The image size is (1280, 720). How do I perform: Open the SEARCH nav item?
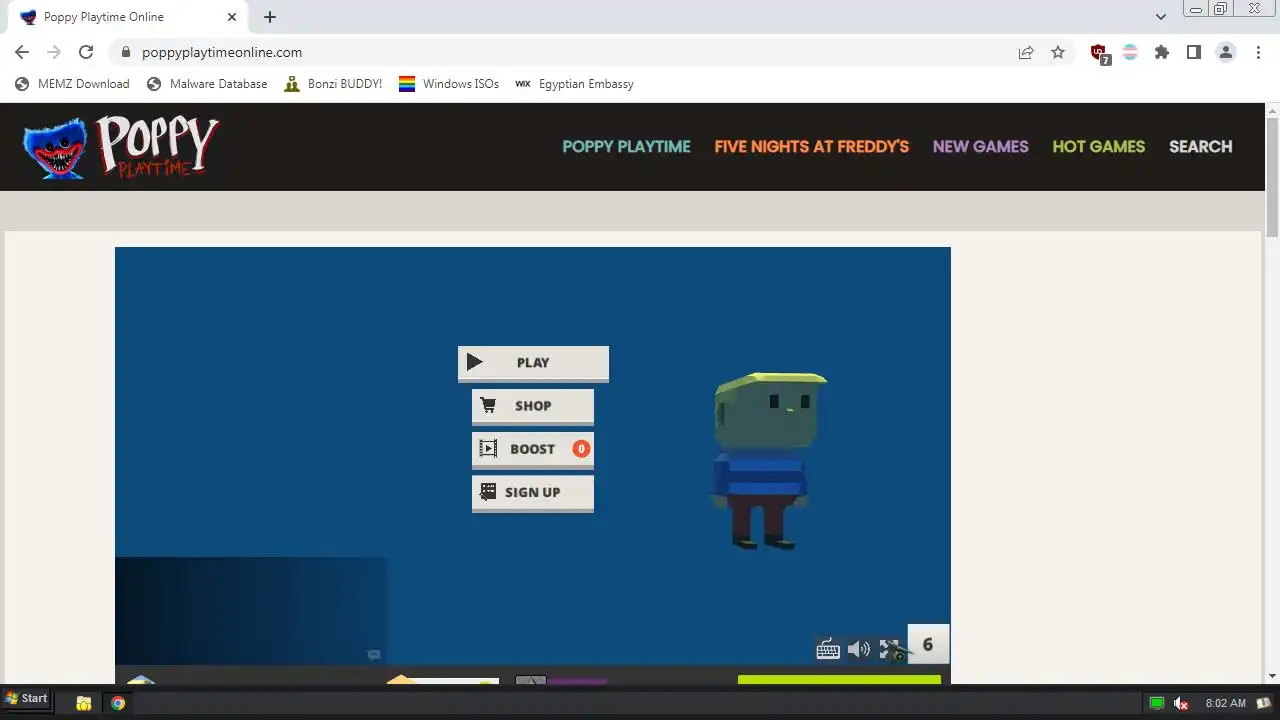pyautogui.click(x=1200, y=146)
